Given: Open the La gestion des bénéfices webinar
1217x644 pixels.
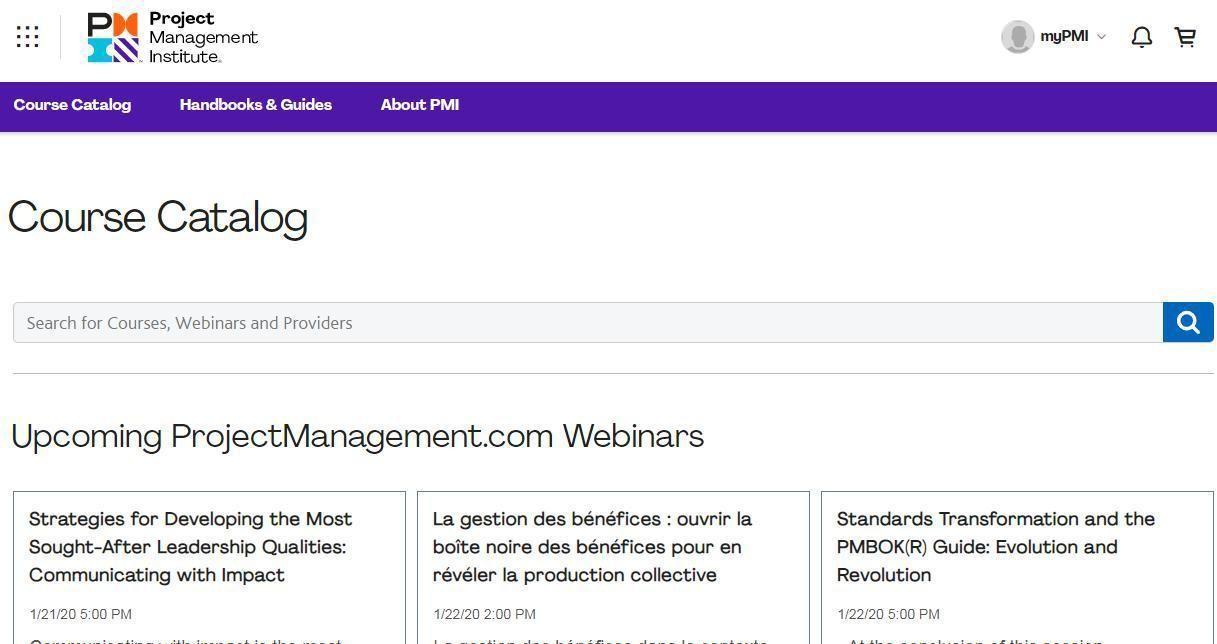Looking at the screenshot, I should pos(592,547).
